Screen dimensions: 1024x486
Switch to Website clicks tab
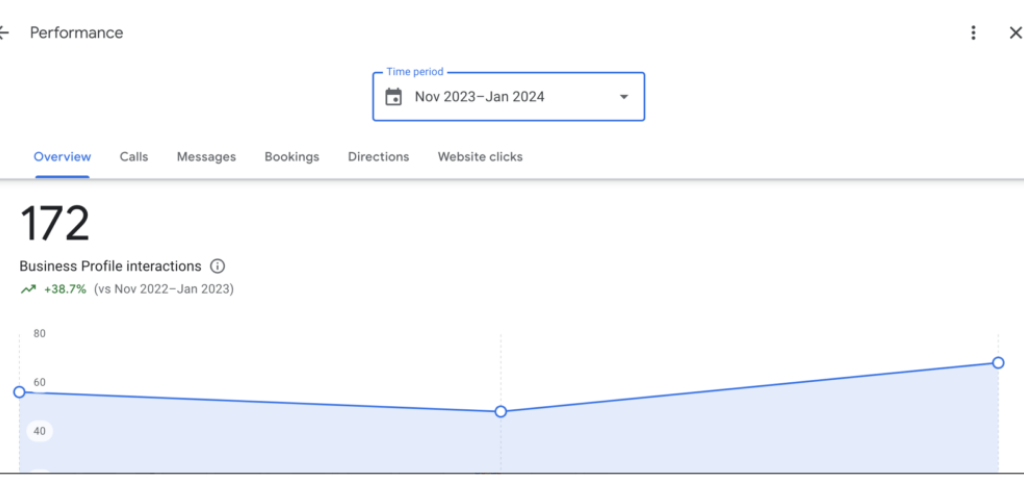[x=480, y=157]
